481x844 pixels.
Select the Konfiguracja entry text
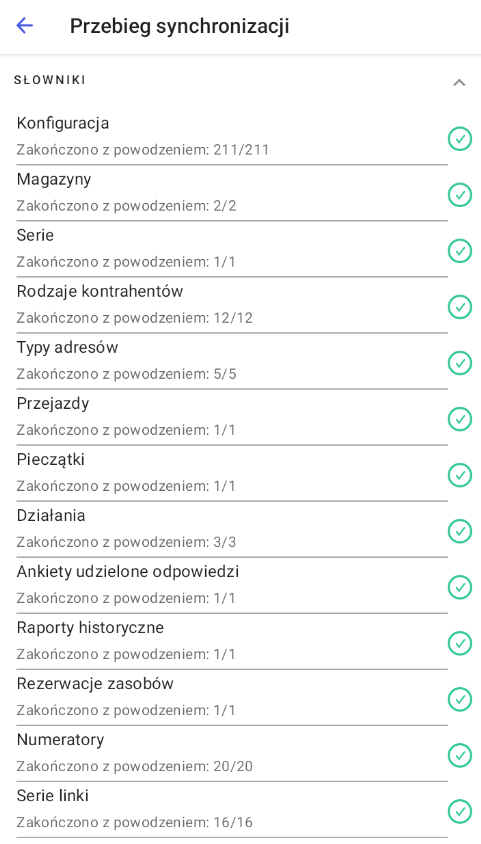pyautogui.click(x=63, y=123)
